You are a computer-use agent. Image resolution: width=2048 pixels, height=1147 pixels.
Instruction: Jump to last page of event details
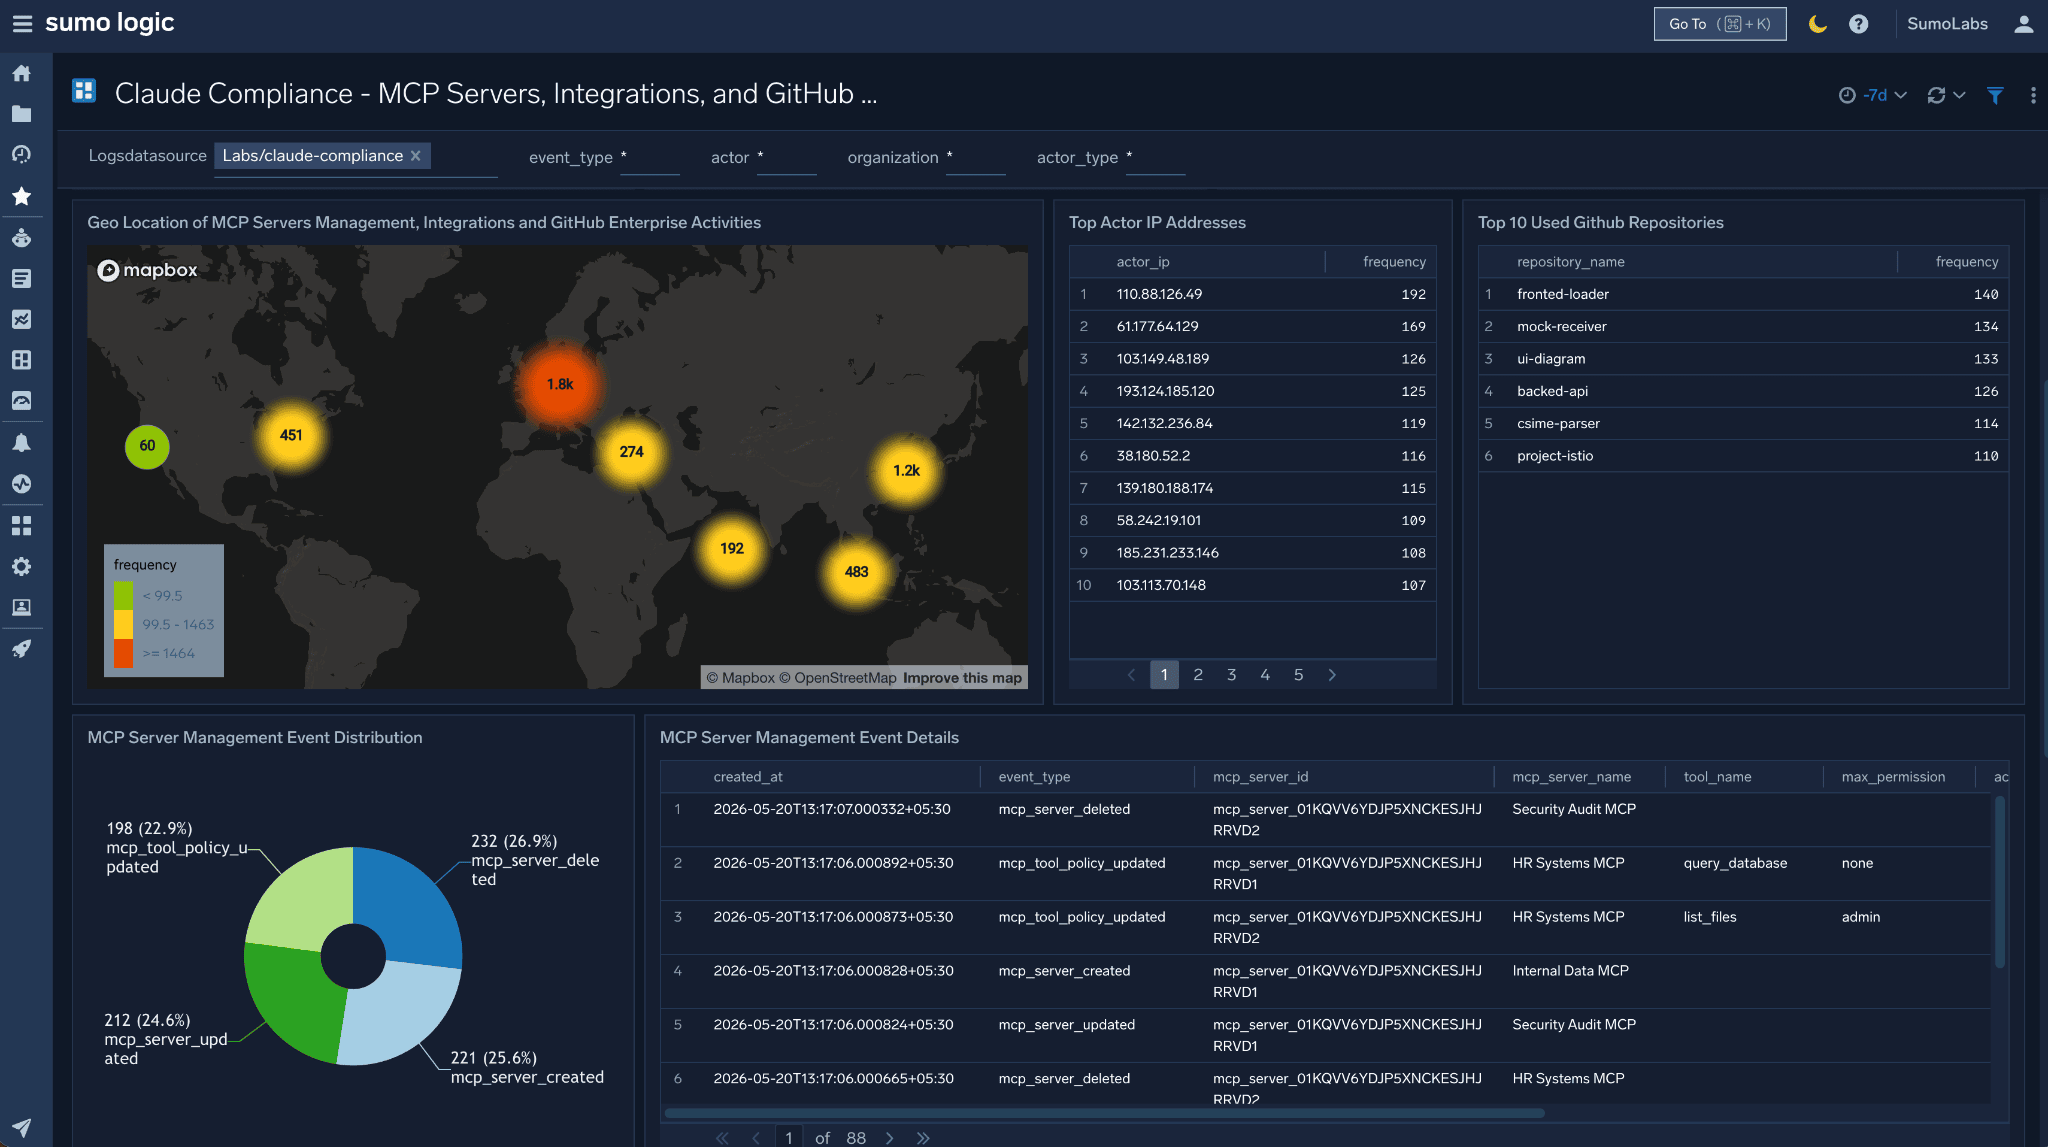[x=923, y=1138]
